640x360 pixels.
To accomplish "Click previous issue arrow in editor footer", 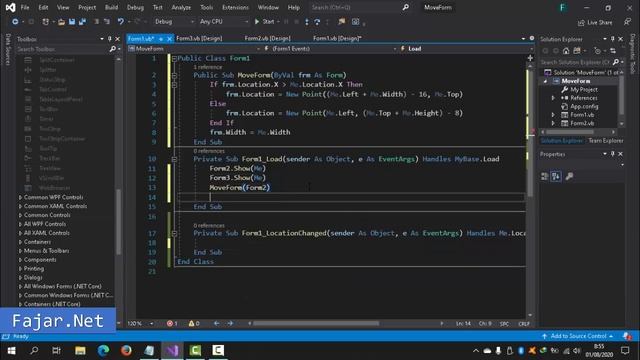I will [x=216, y=323].
